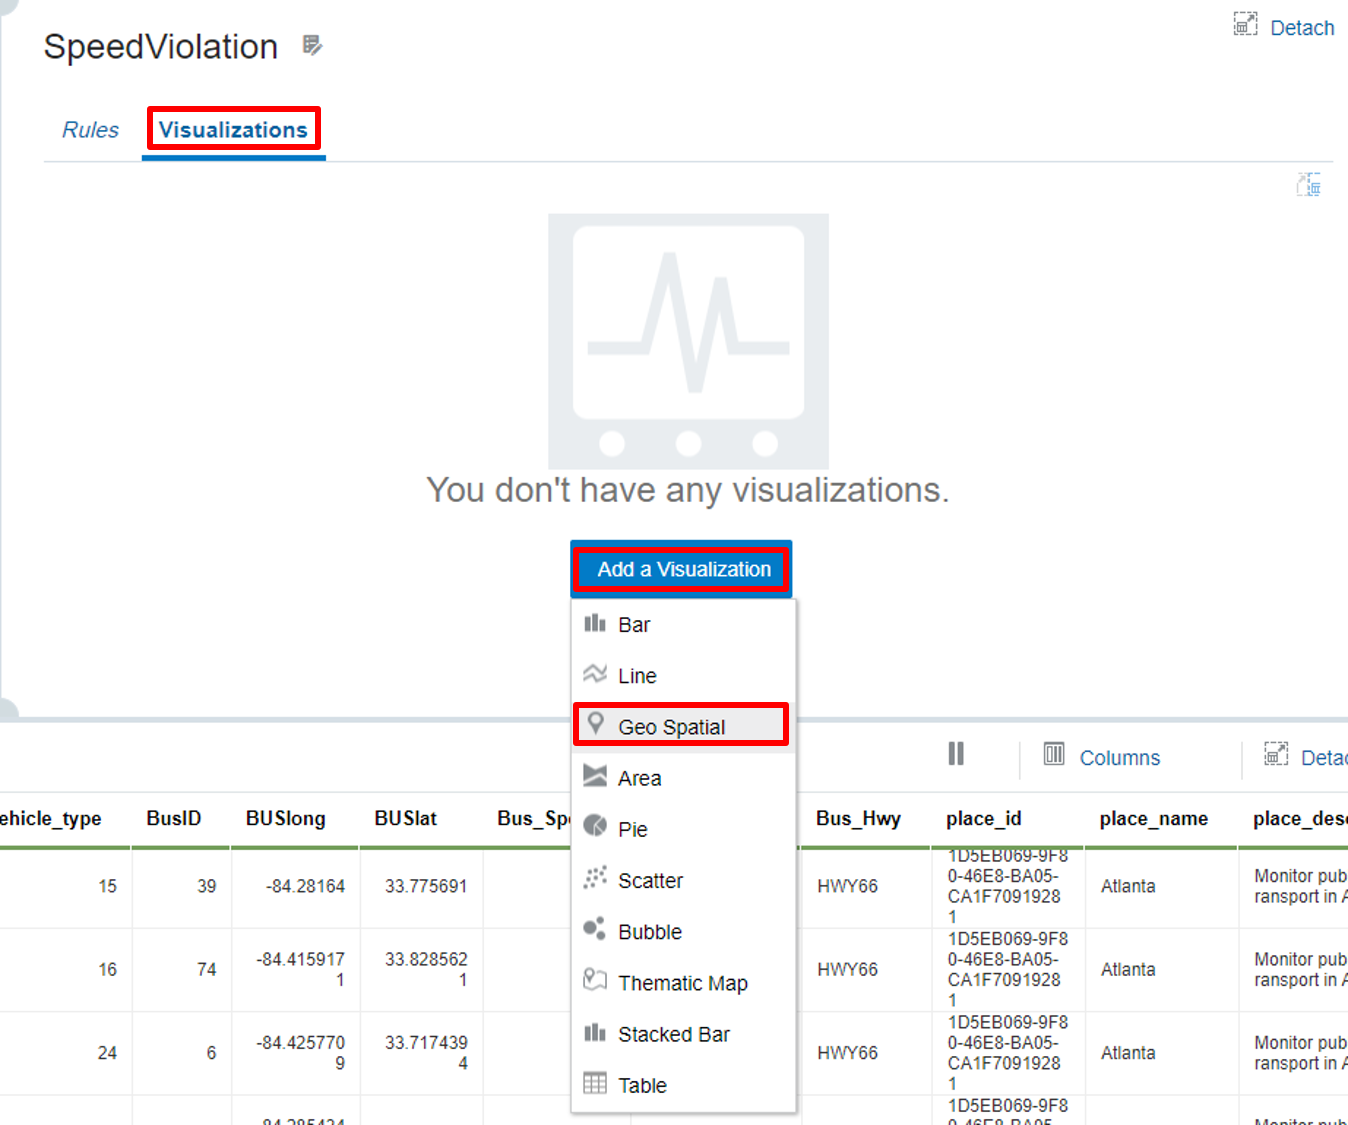Choose the Pie chart visualization
This screenshot has height=1125, width=1348.
click(x=632, y=829)
